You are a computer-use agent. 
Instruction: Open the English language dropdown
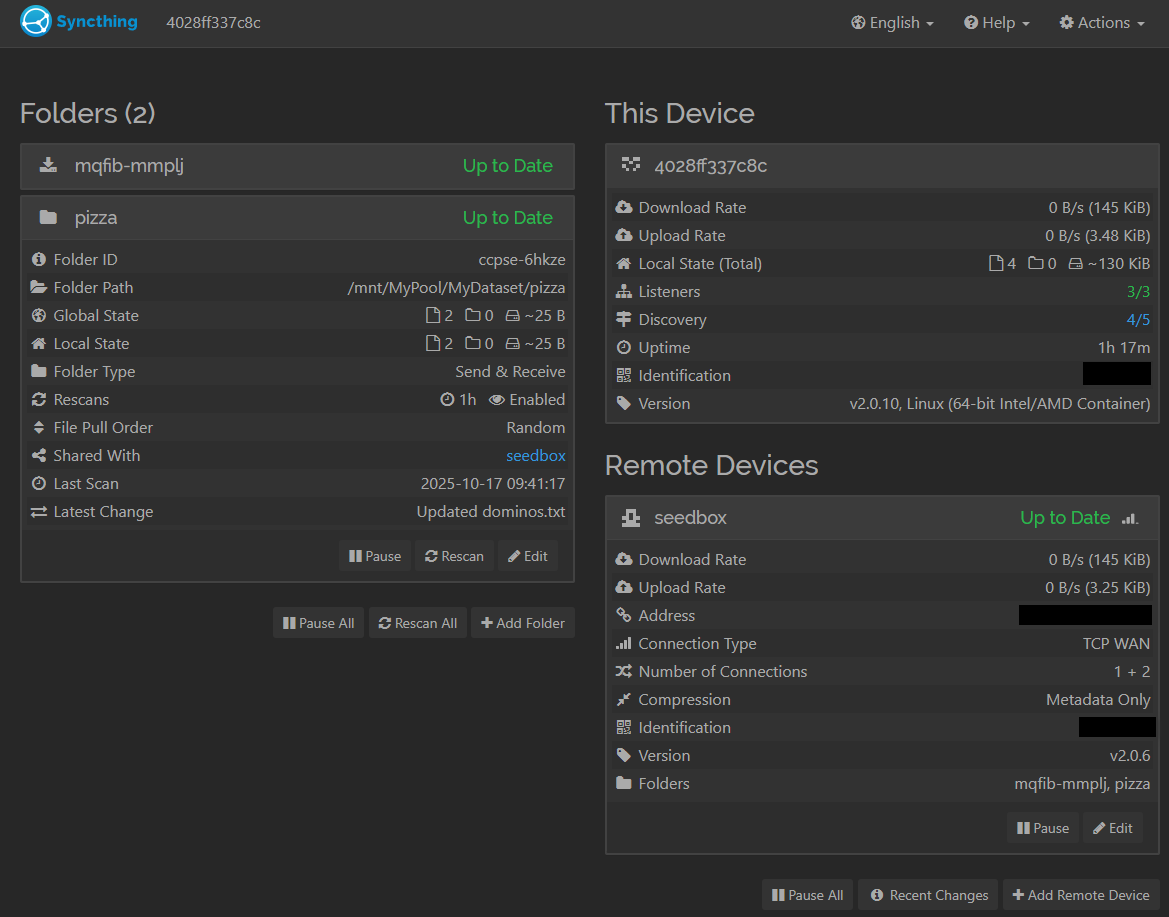[x=892, y=23]
